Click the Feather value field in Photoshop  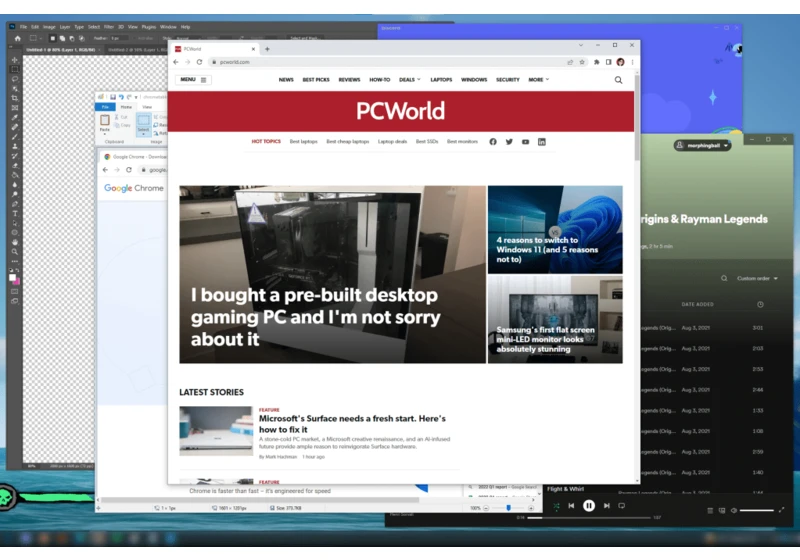pyautogui.click(x=118, y=38)
